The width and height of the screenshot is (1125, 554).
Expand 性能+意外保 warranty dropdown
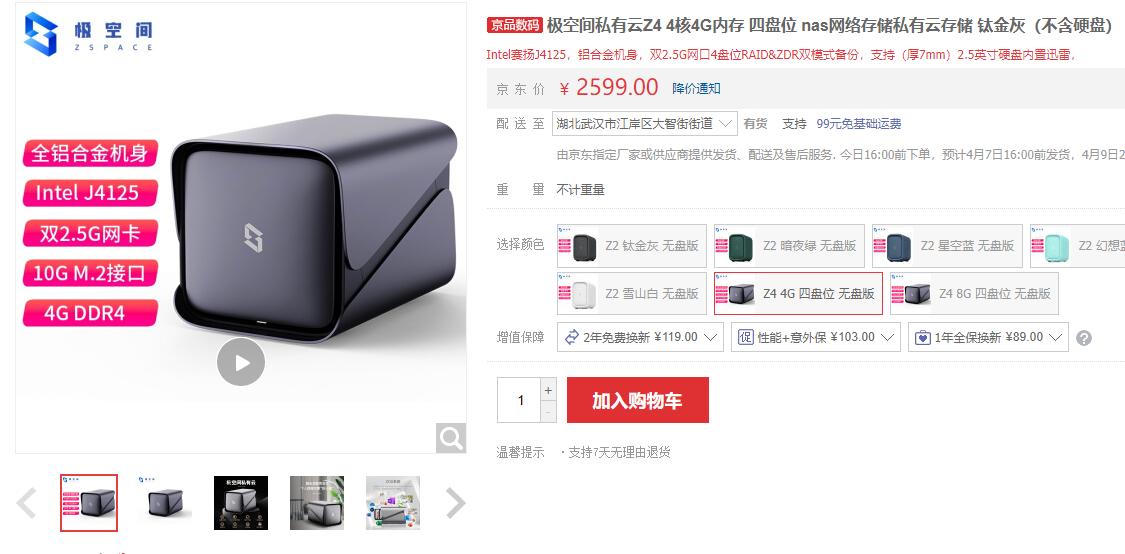816,337
